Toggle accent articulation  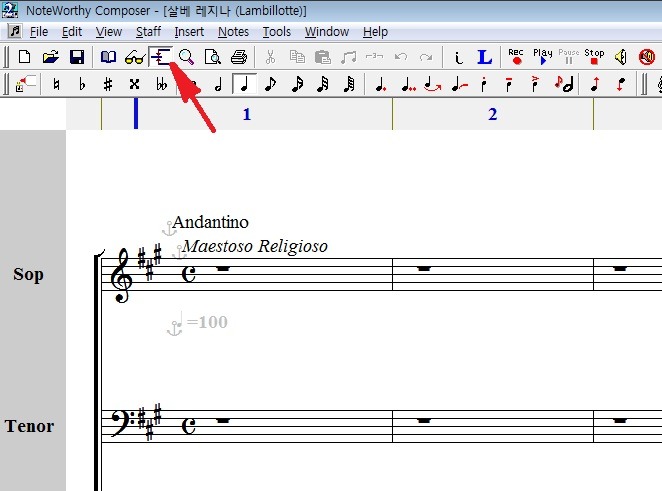click(x=535, y=84)
